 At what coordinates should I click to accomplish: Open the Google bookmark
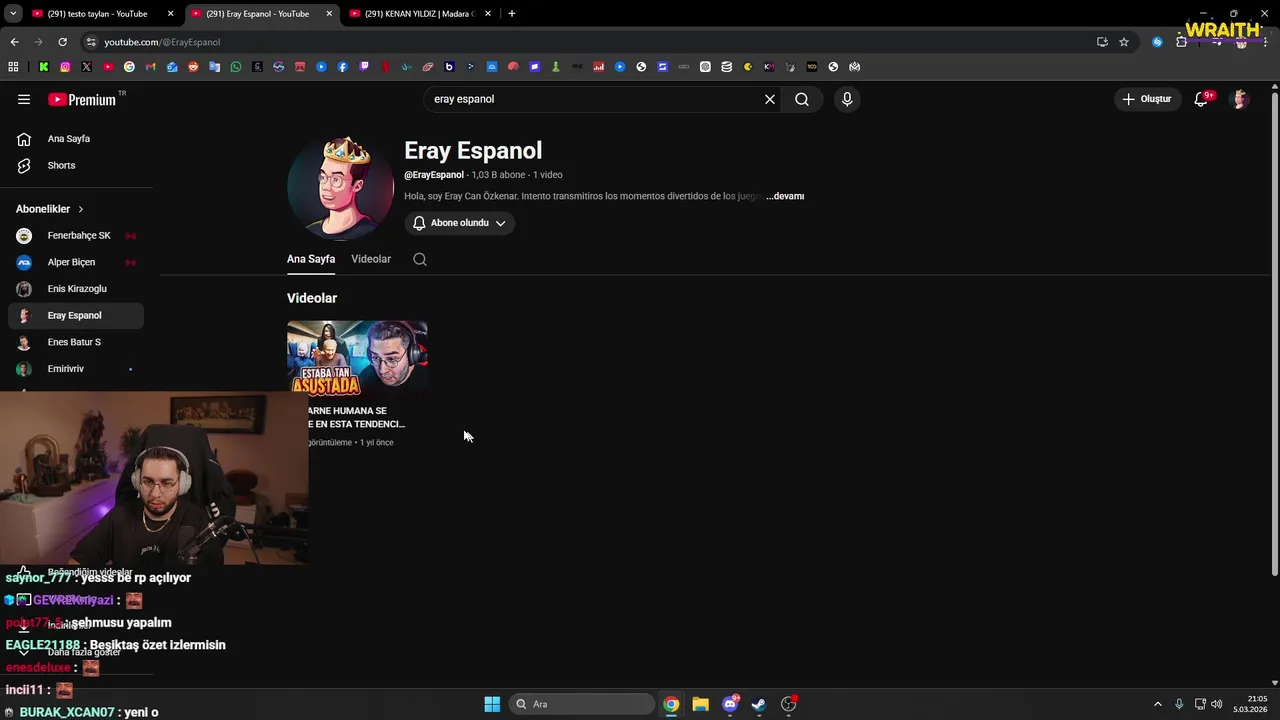129,67
